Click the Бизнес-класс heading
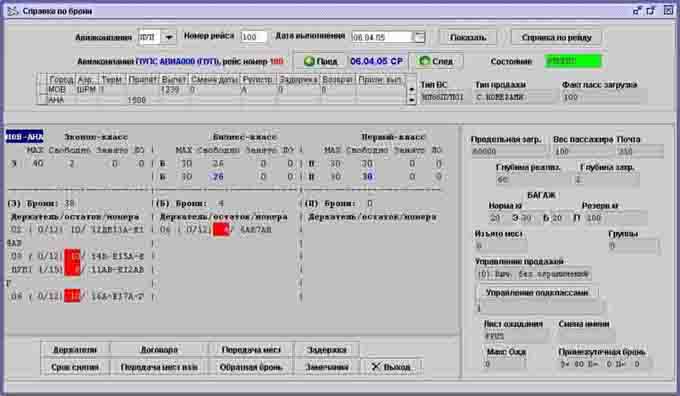 pos(244,137)
